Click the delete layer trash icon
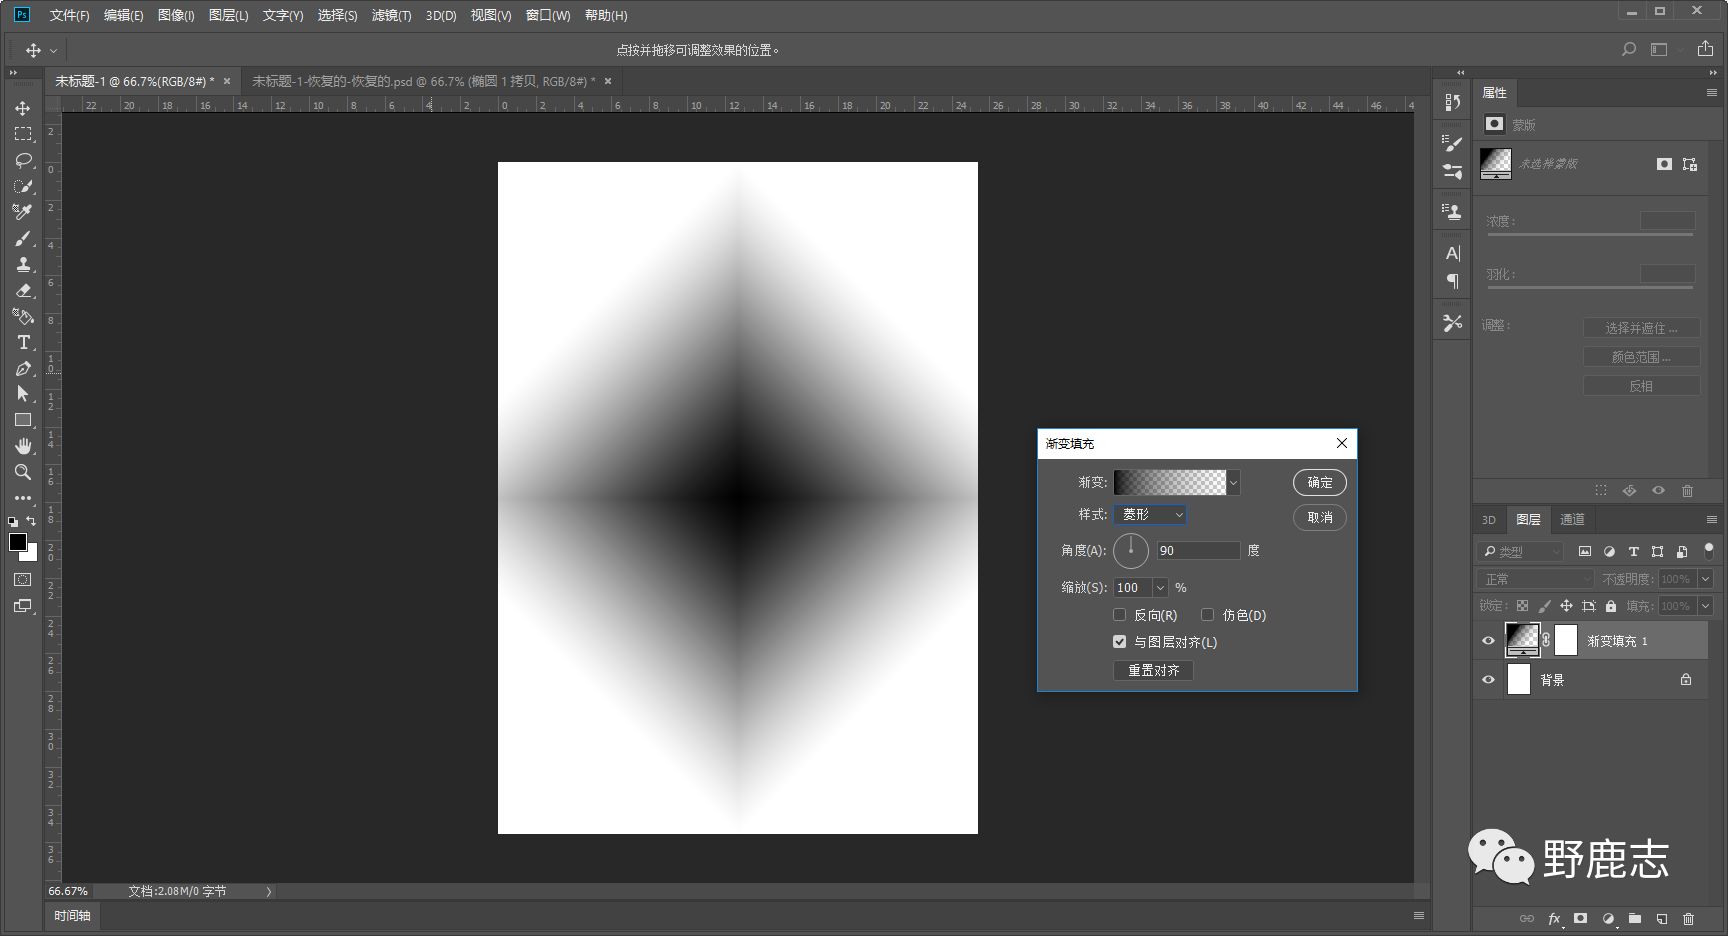 pos(1689,918)
